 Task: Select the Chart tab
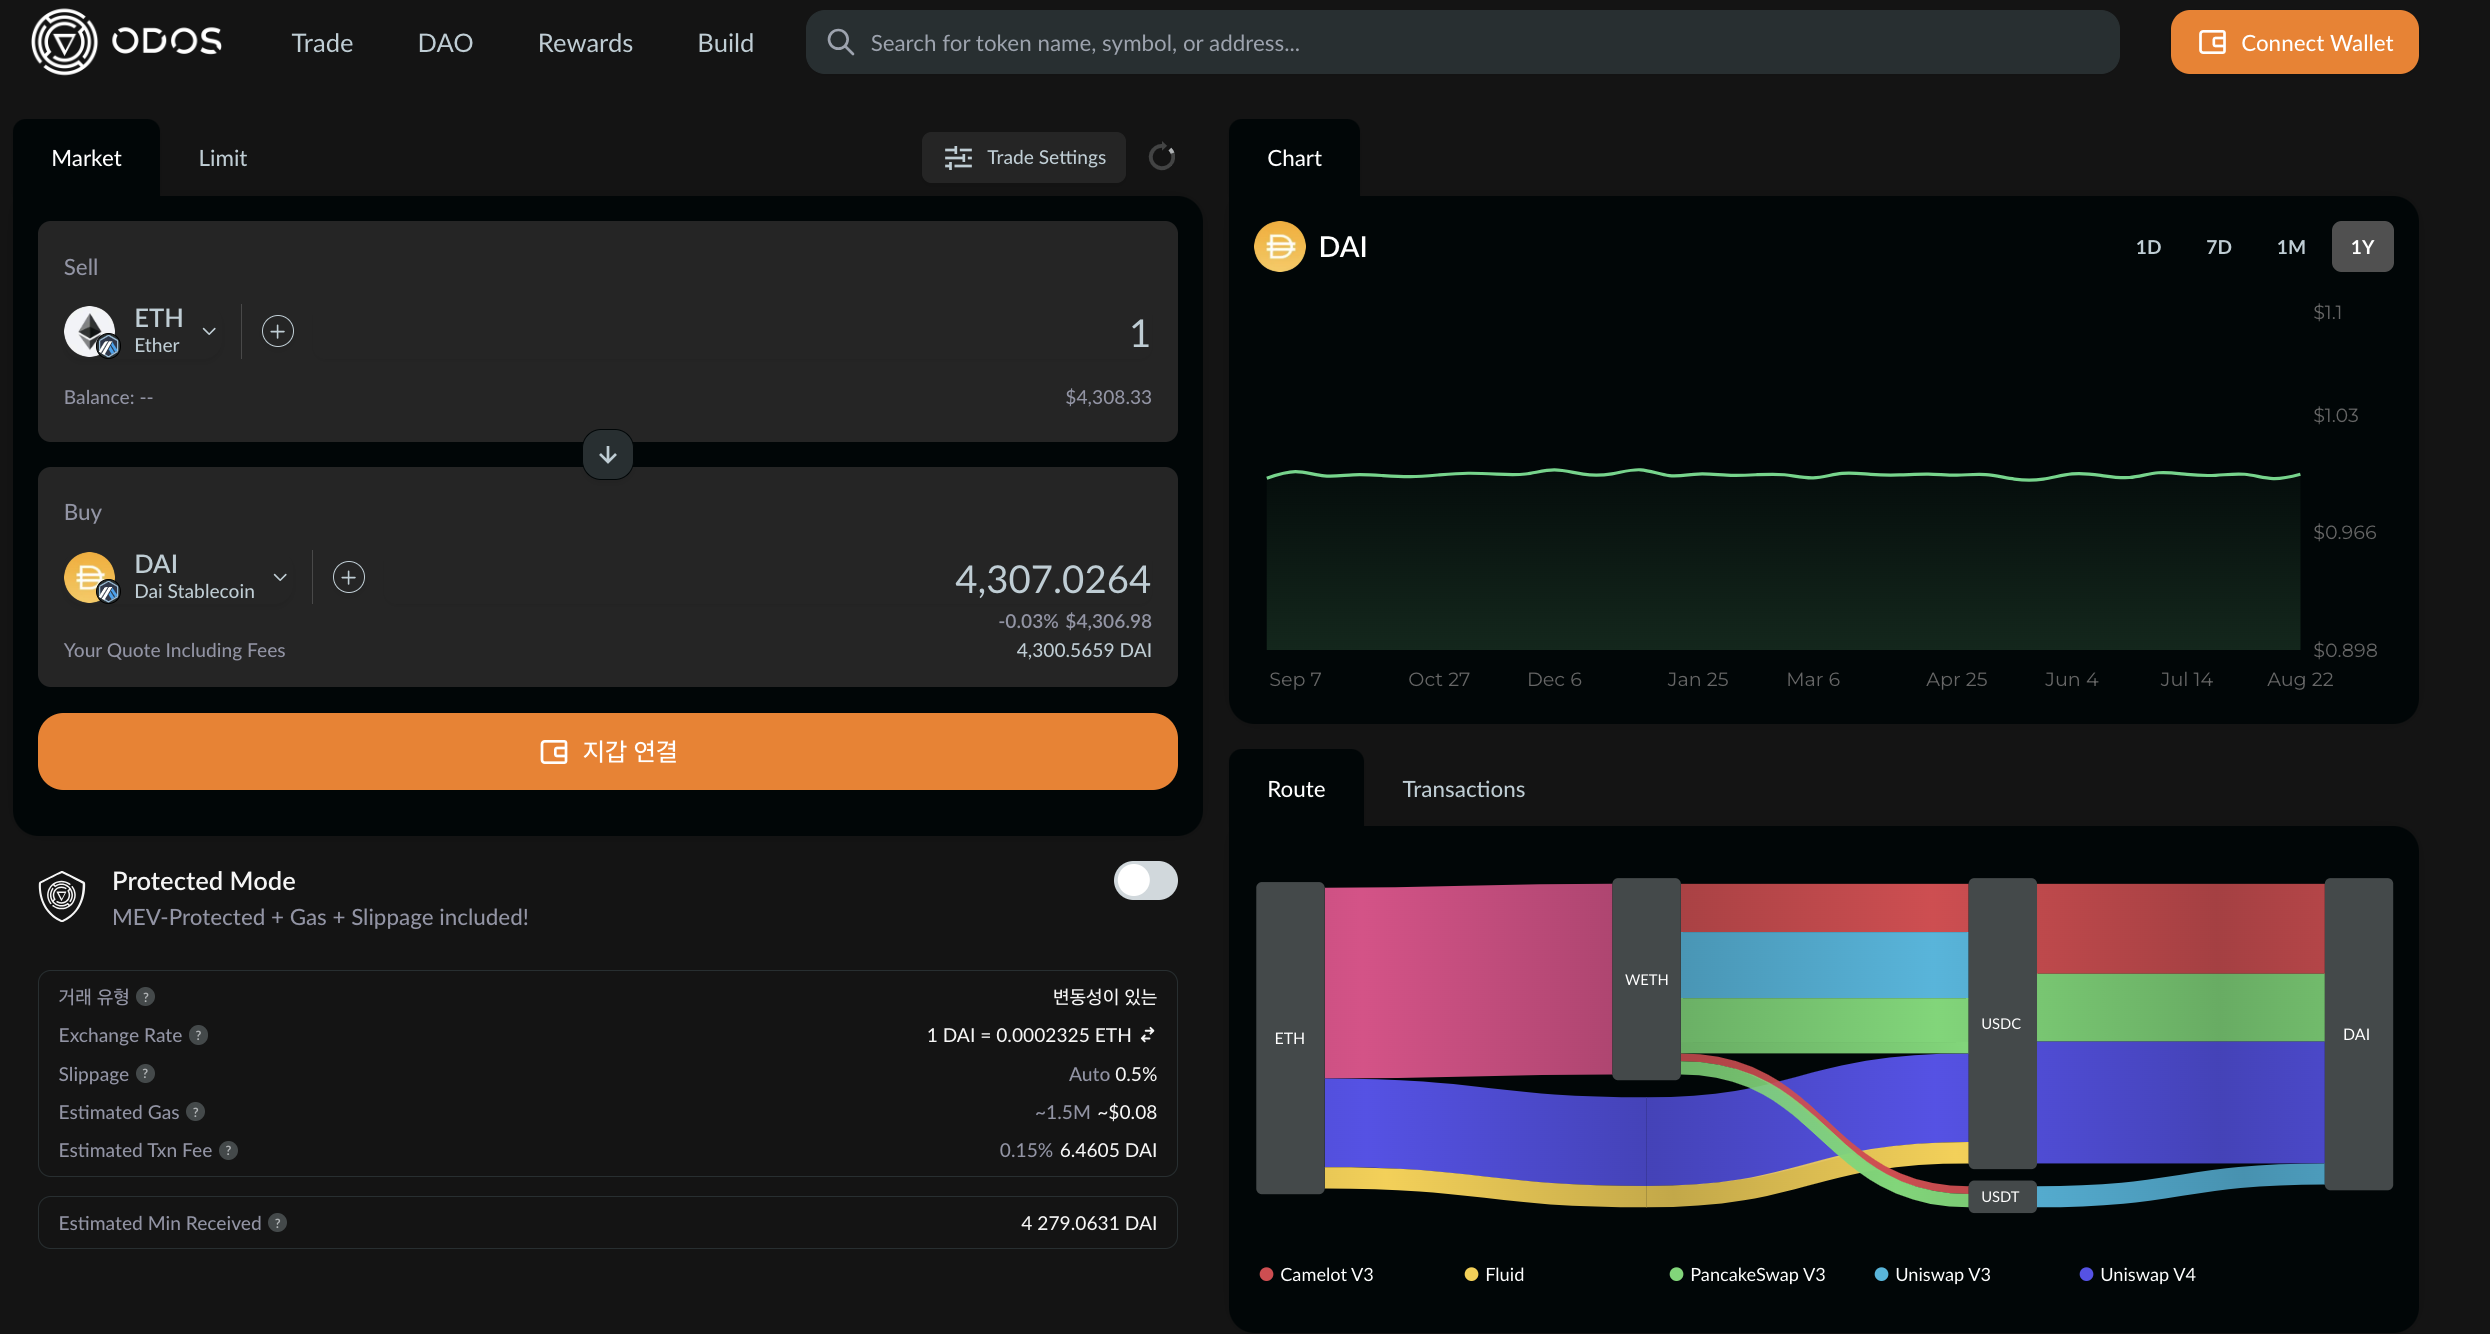[x=1294, y=157]
